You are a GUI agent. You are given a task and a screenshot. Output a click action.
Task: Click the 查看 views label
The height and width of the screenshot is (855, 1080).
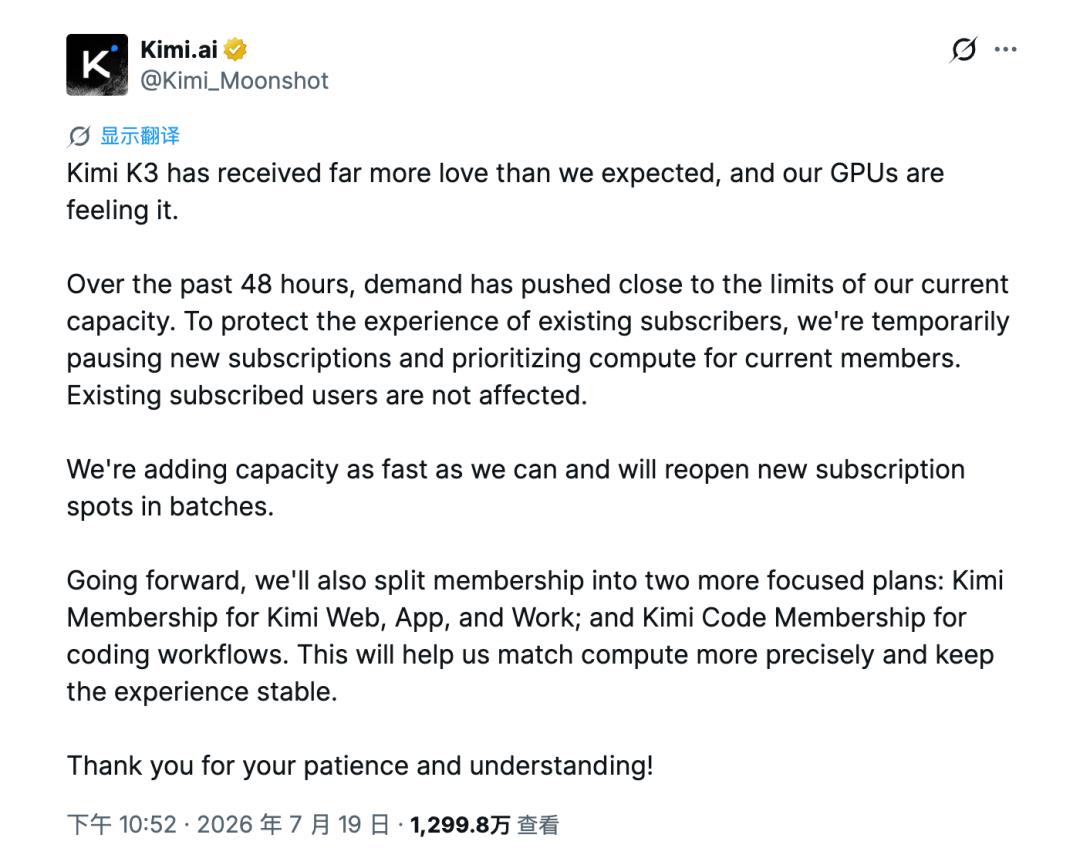(538, 824)
